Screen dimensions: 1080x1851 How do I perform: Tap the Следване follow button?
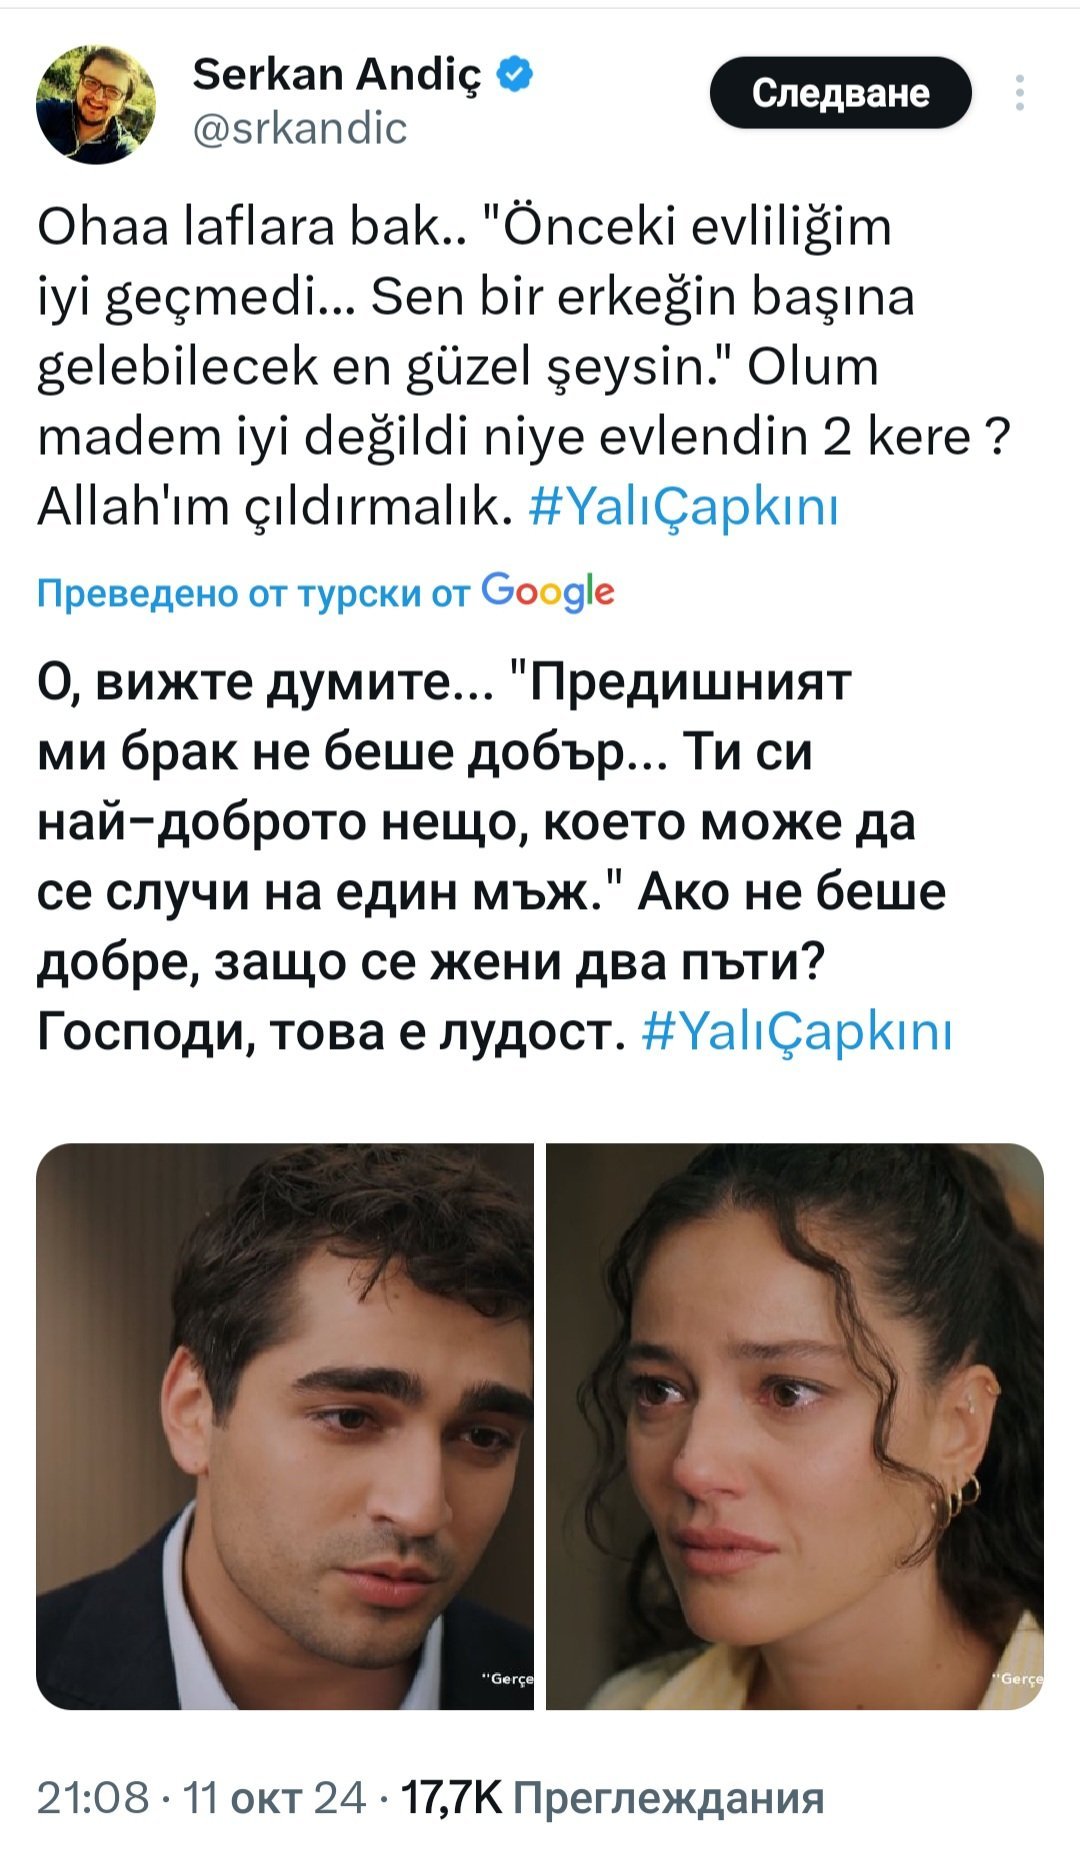[841, 93]
